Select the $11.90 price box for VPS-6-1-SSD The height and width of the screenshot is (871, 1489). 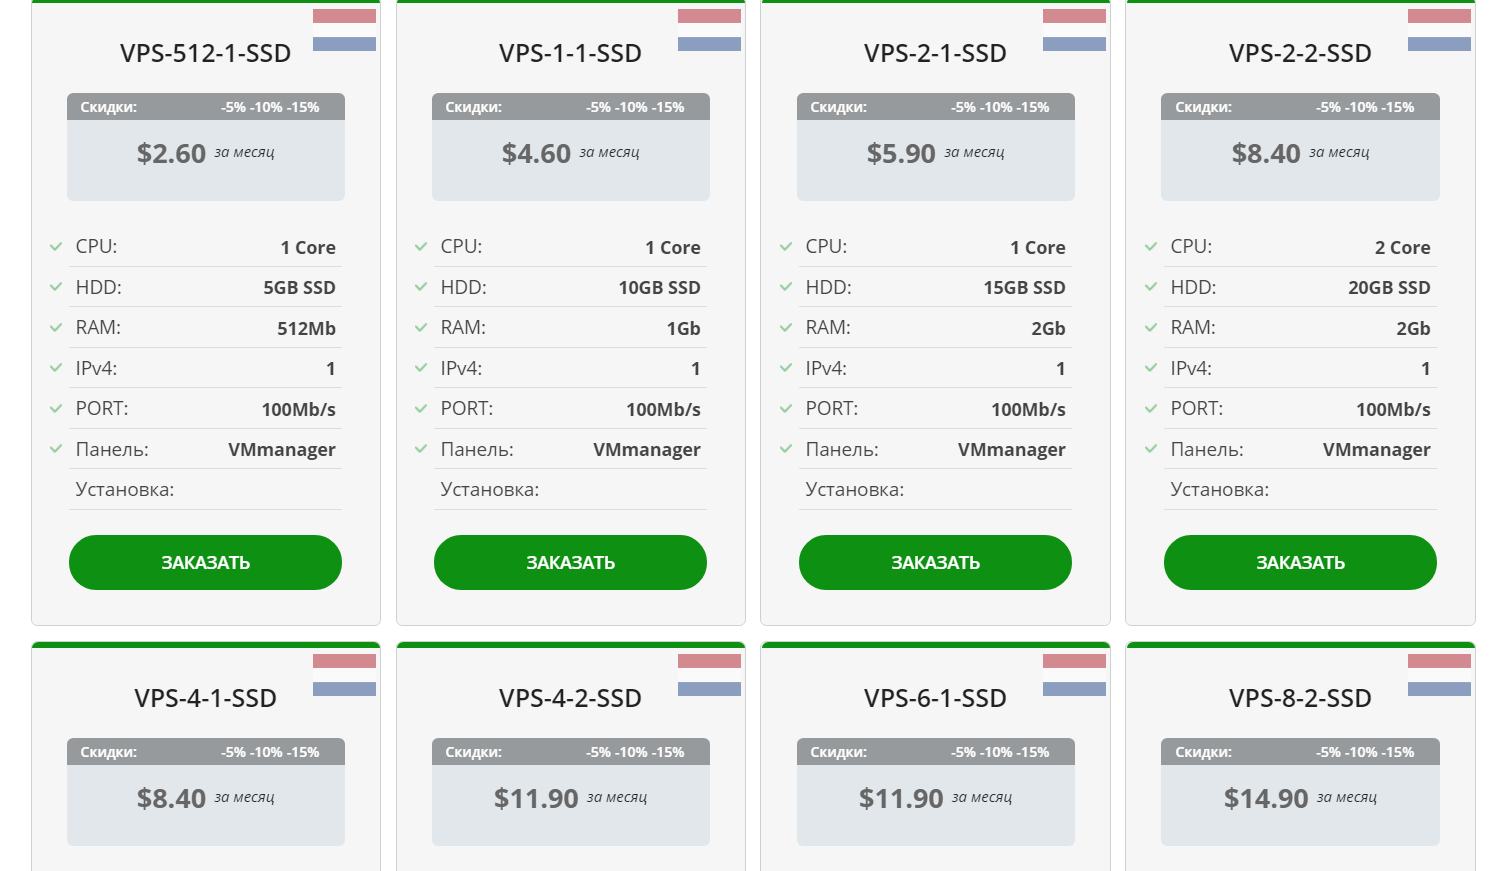click(x=935, y=805)
